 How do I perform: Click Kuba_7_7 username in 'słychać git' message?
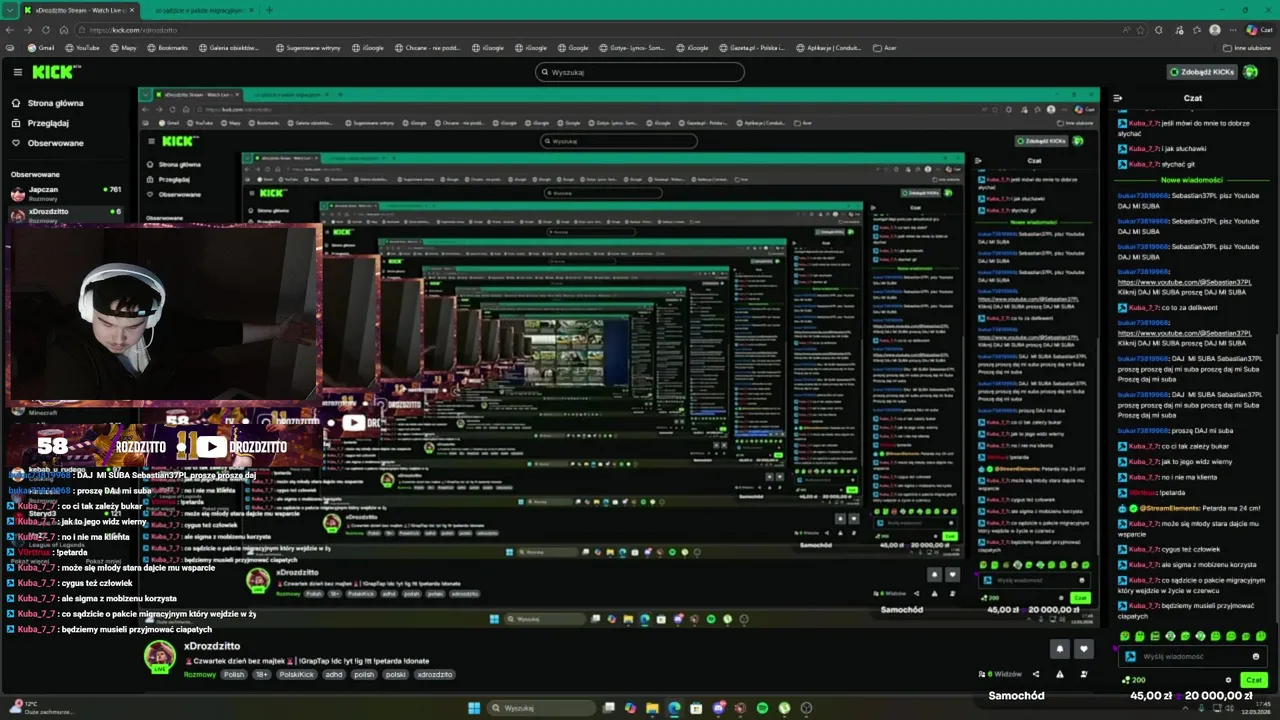click(x=1144, y=164)
